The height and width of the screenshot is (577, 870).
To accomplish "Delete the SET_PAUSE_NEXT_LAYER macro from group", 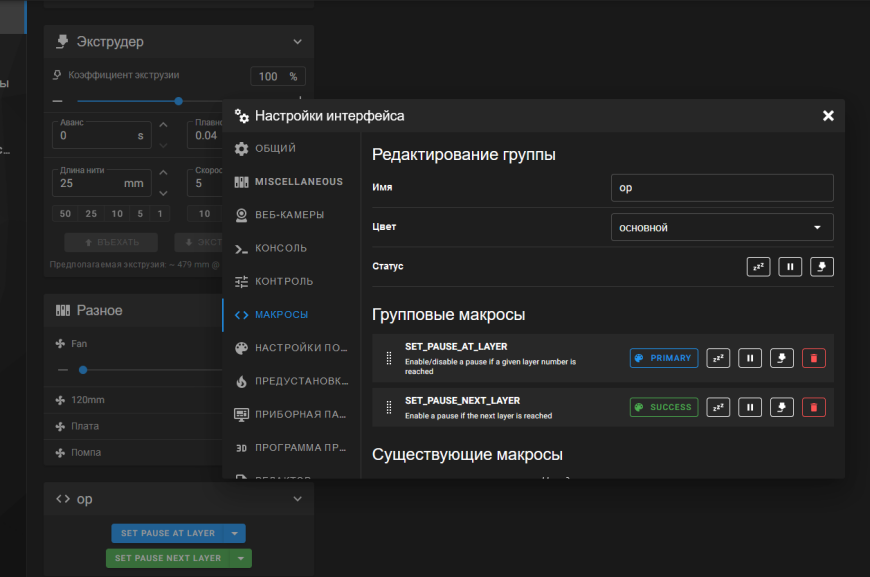I will [x=813, y=407].
